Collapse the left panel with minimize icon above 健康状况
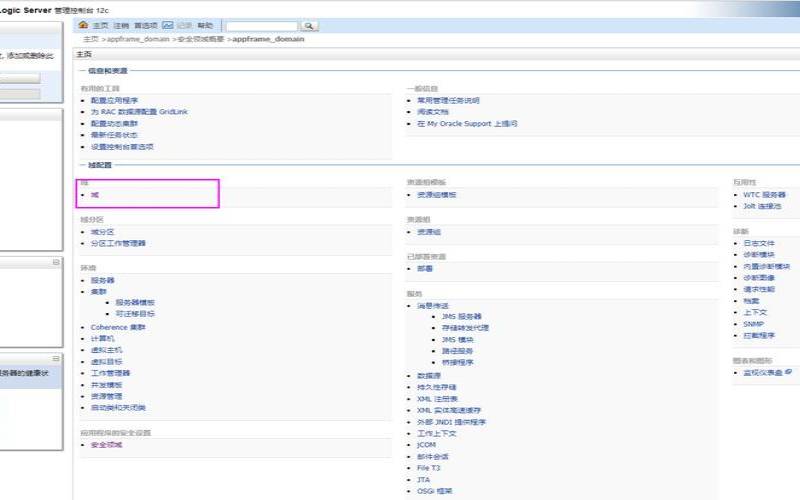Screen dimensions: 800x500 (56, 359)
